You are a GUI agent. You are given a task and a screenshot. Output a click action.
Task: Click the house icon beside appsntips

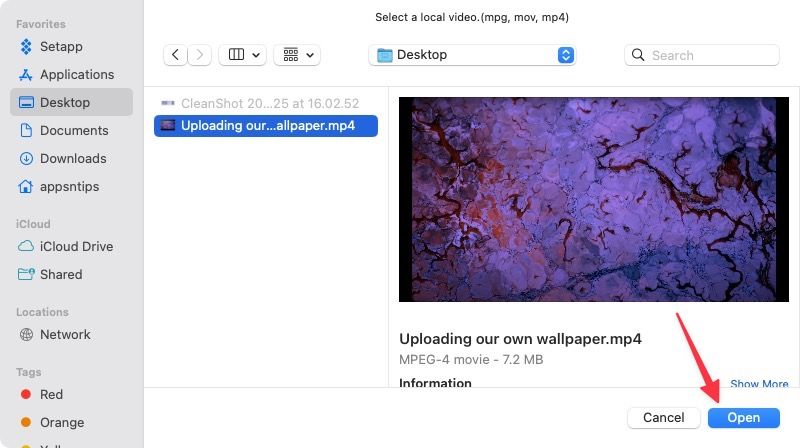tap(26, 186)
